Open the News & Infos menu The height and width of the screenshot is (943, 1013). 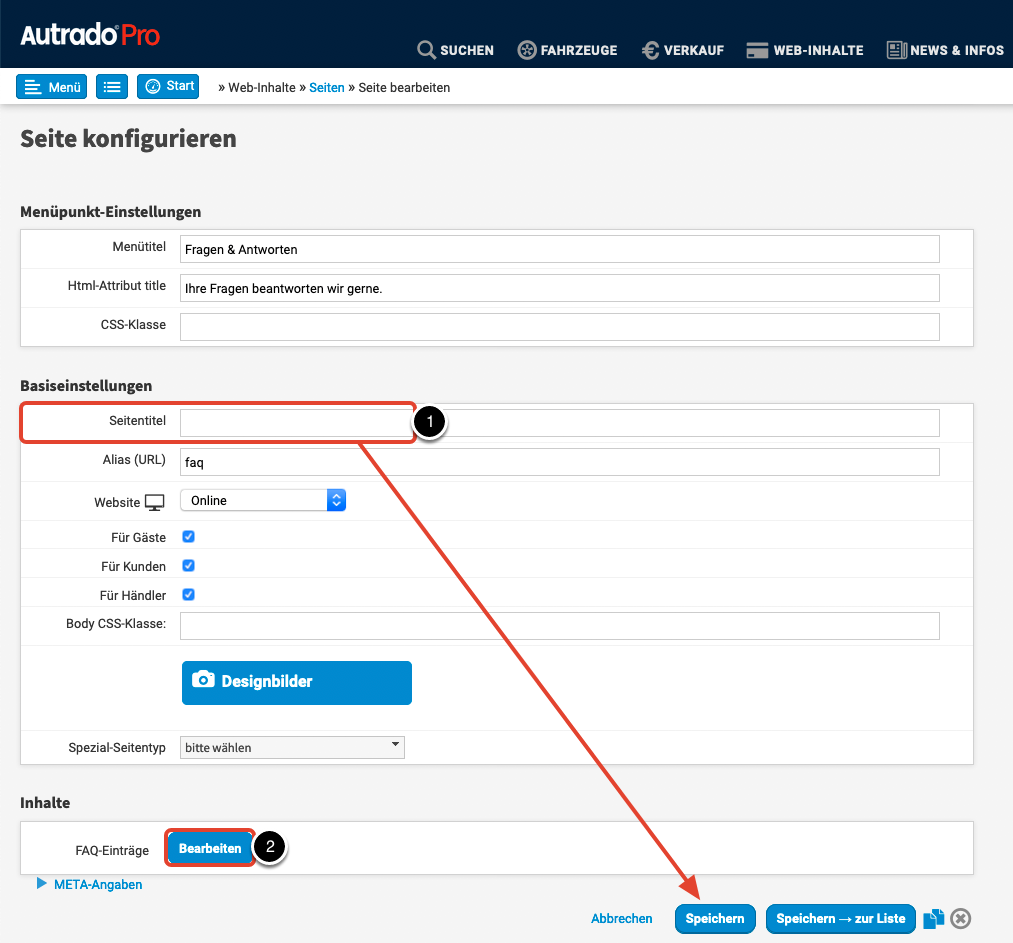pyautogui.click(x=945, y=50)
